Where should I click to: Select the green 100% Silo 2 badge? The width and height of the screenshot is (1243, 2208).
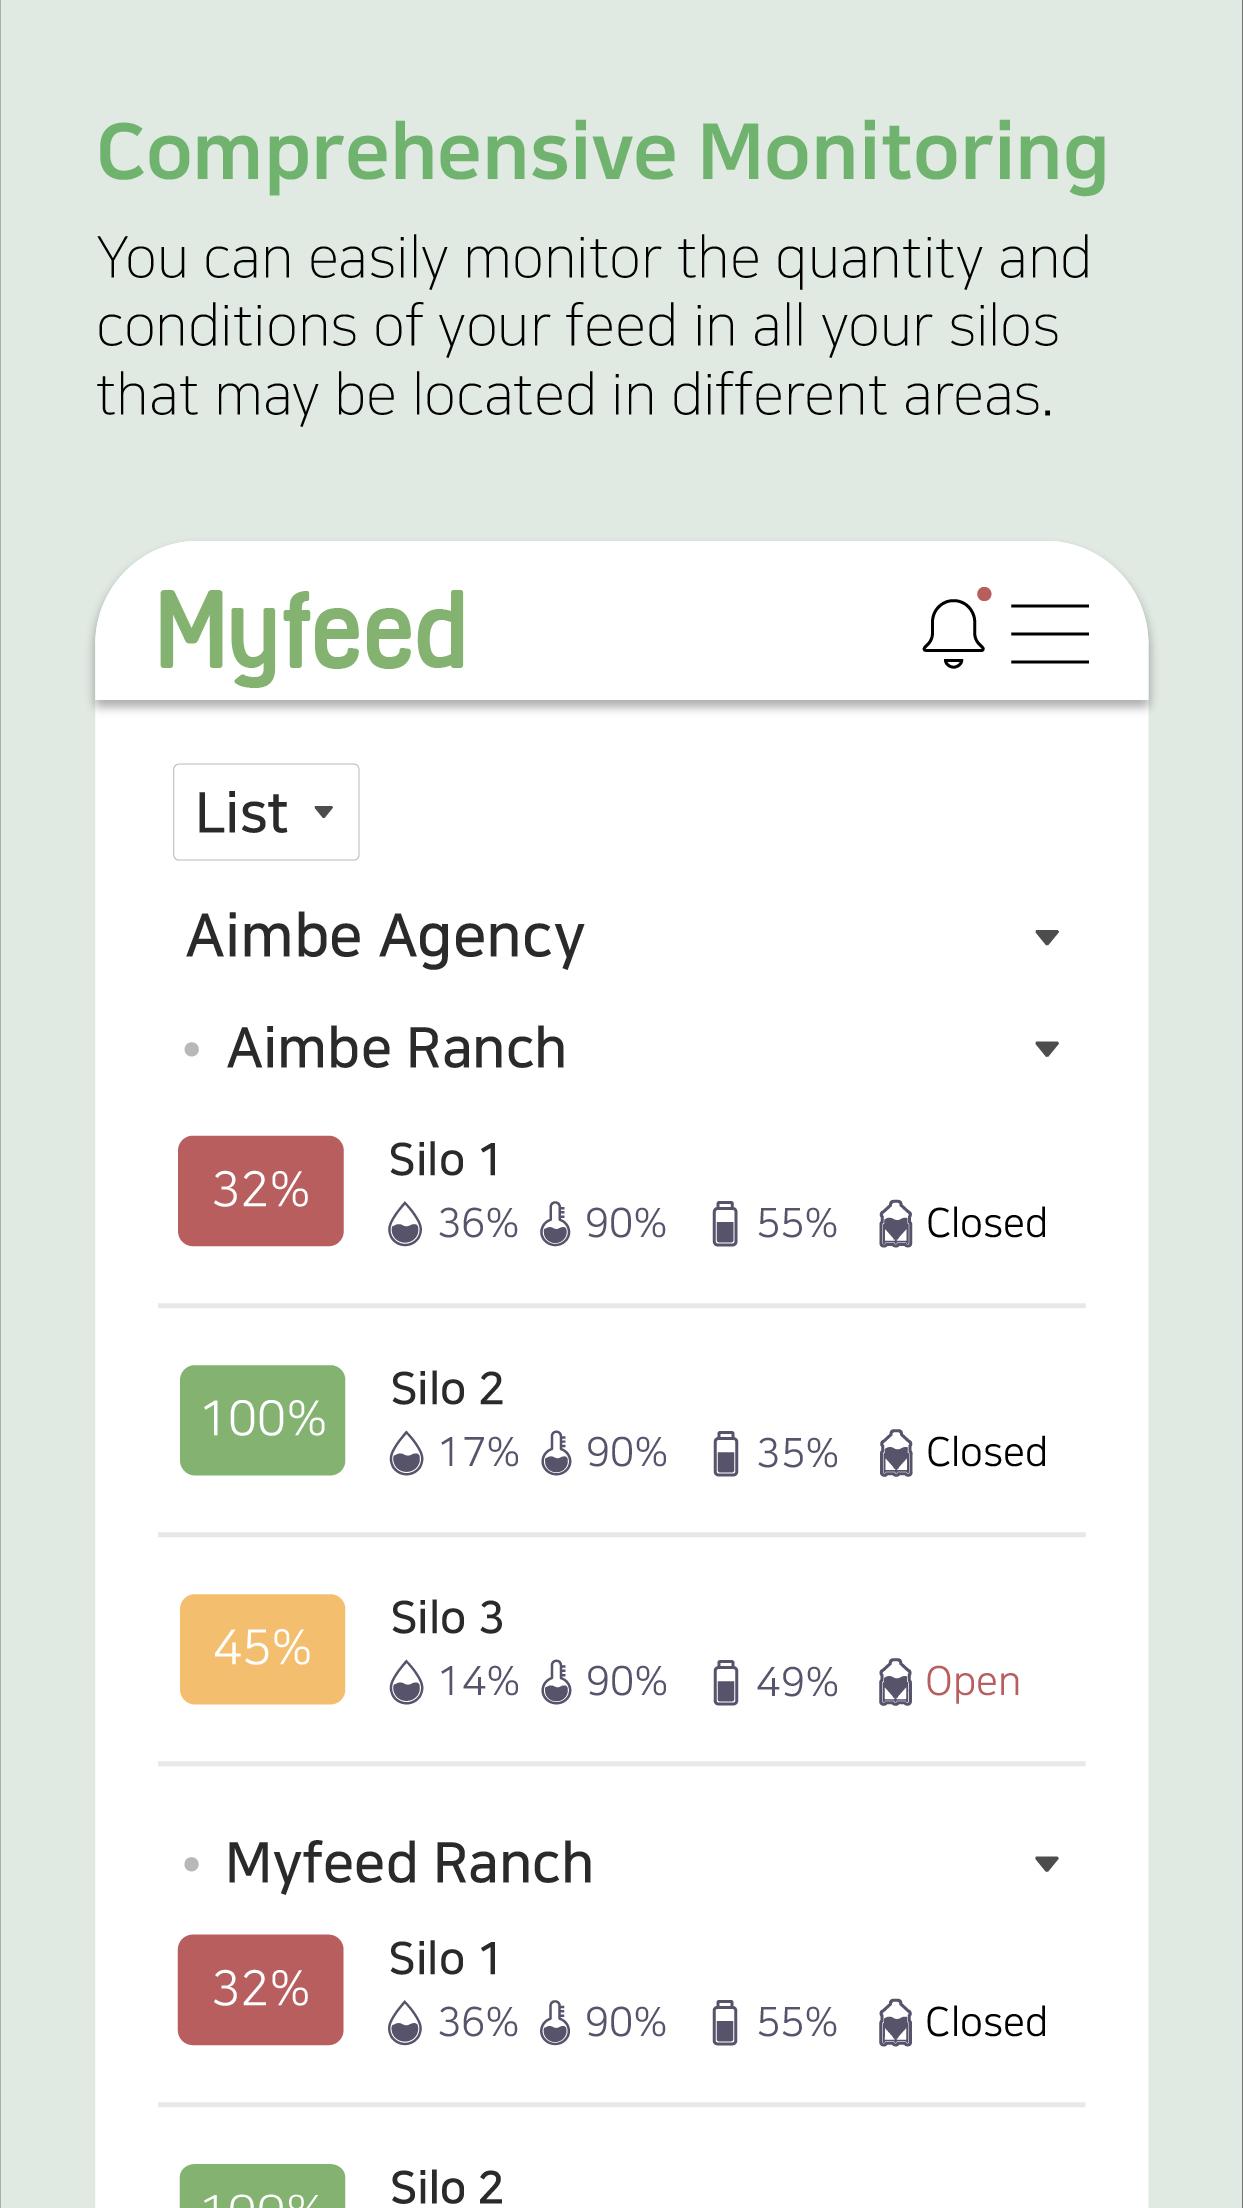click(x=263, y=1420)
